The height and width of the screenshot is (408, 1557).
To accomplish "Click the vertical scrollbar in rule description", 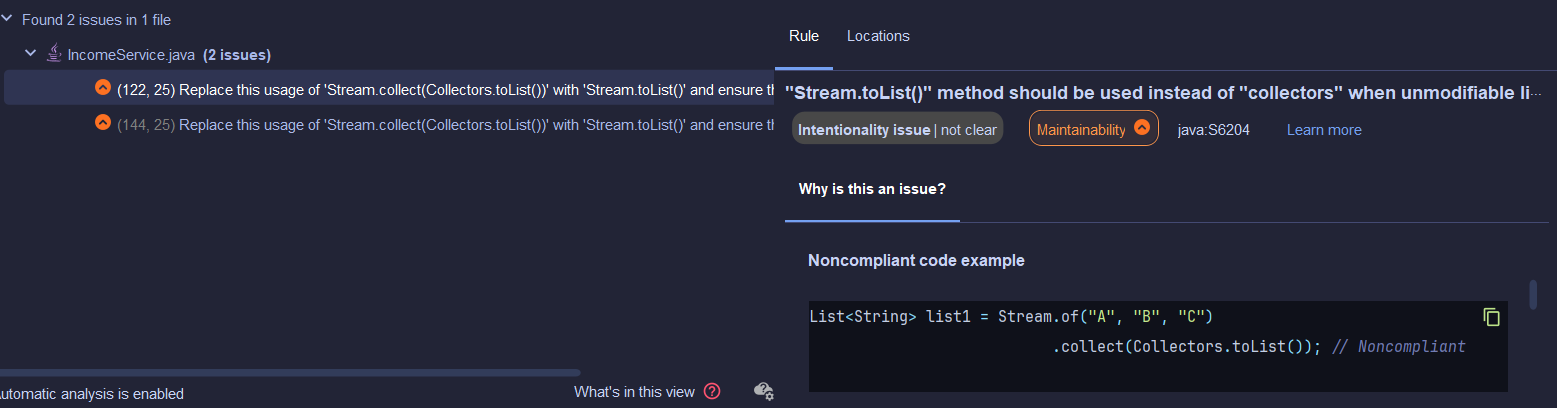I will pos(1532,295).
